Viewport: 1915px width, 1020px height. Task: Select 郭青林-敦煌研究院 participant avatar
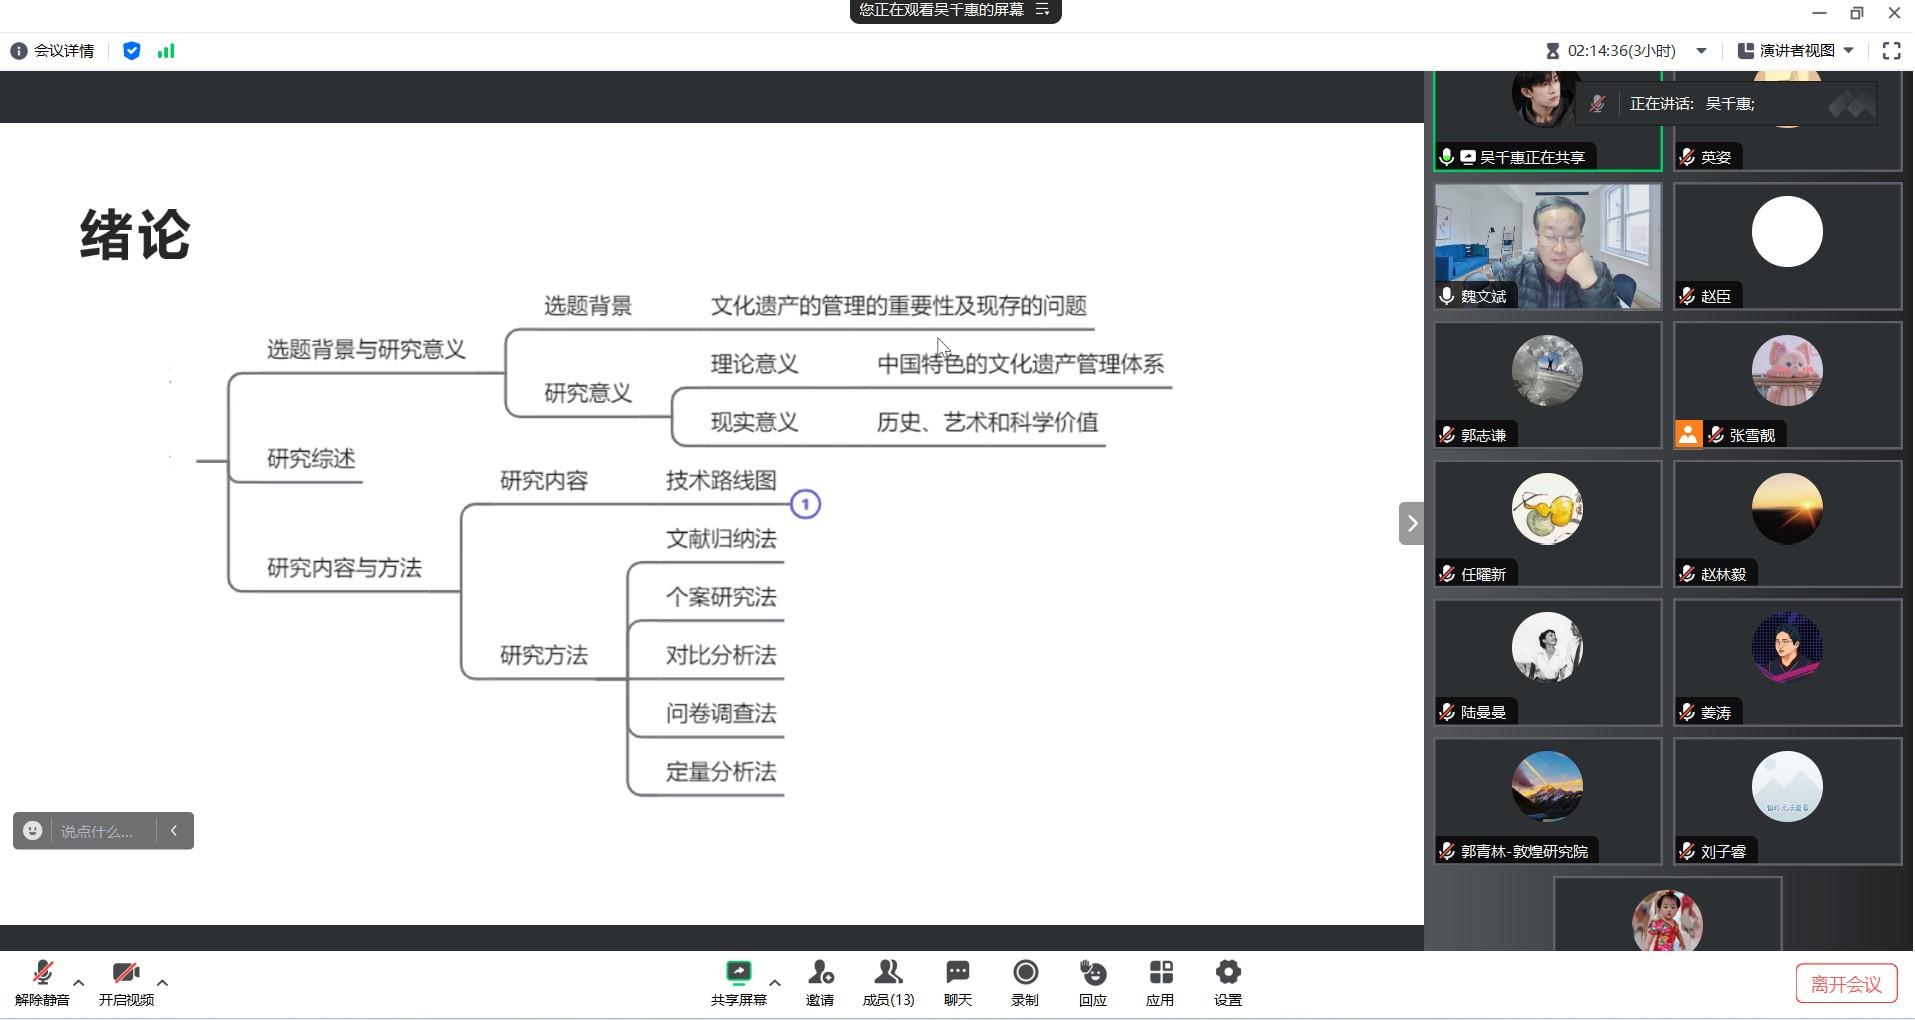click(1547, 787)
